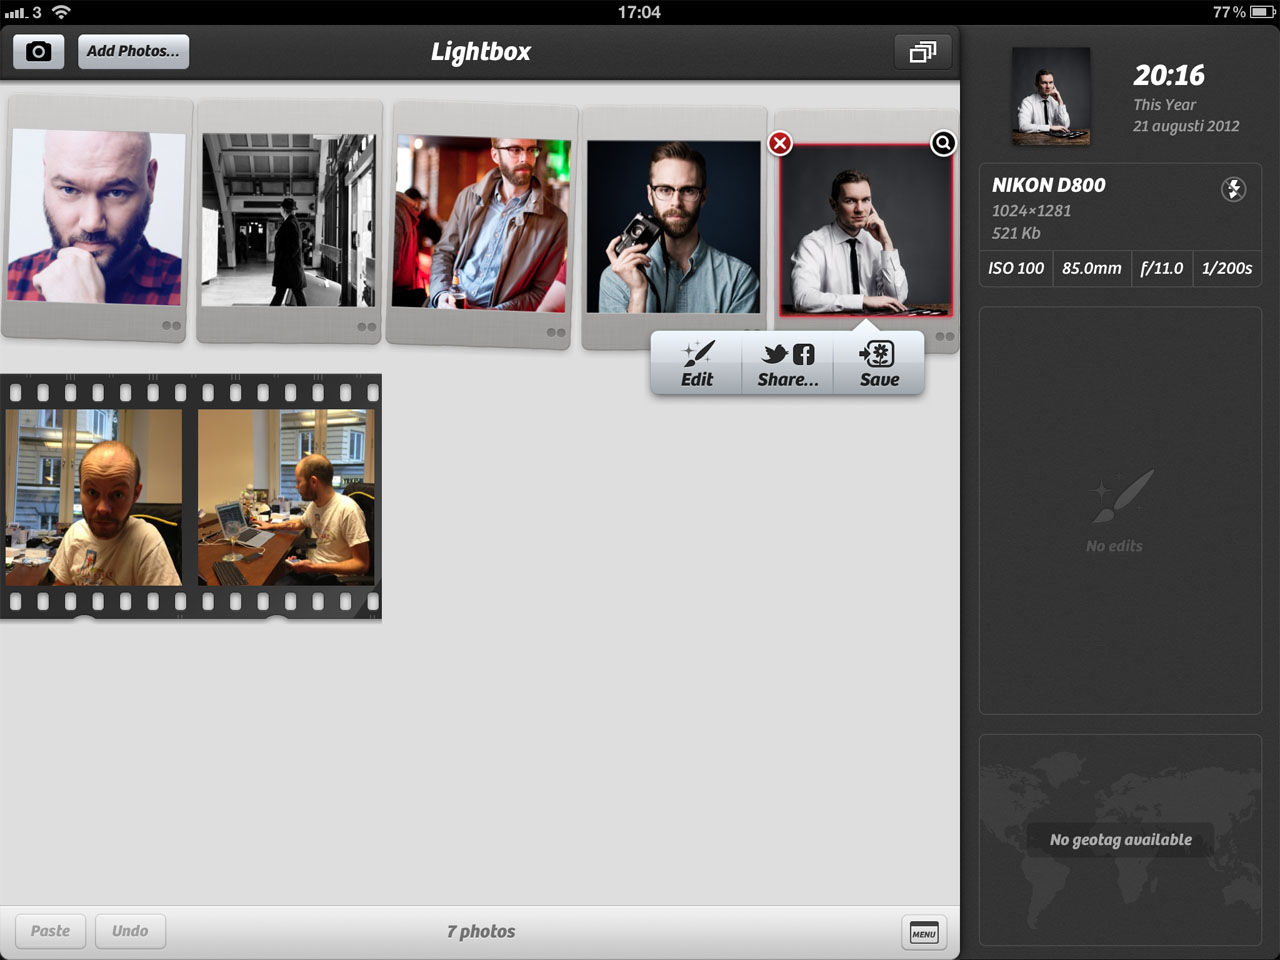Select first filmstrip frame with man's face
Screen dimensions: 1280x960
tap(93, 497)
